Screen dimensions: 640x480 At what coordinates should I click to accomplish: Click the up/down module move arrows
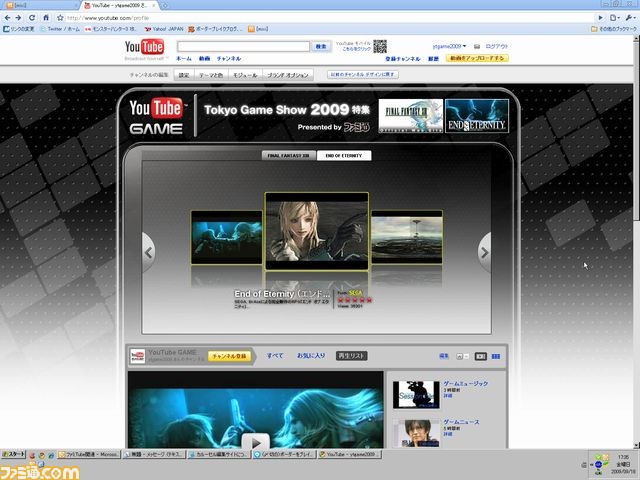[x=462, y=356]
